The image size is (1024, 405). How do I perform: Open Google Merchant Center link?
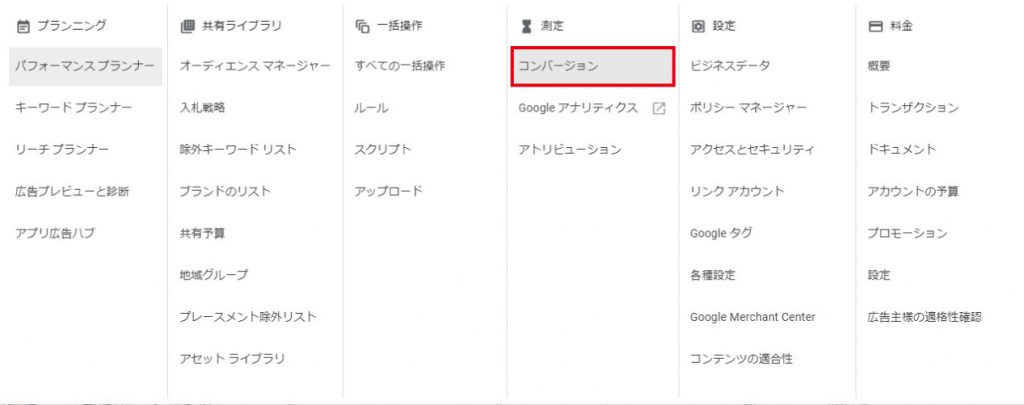point(752,317)
